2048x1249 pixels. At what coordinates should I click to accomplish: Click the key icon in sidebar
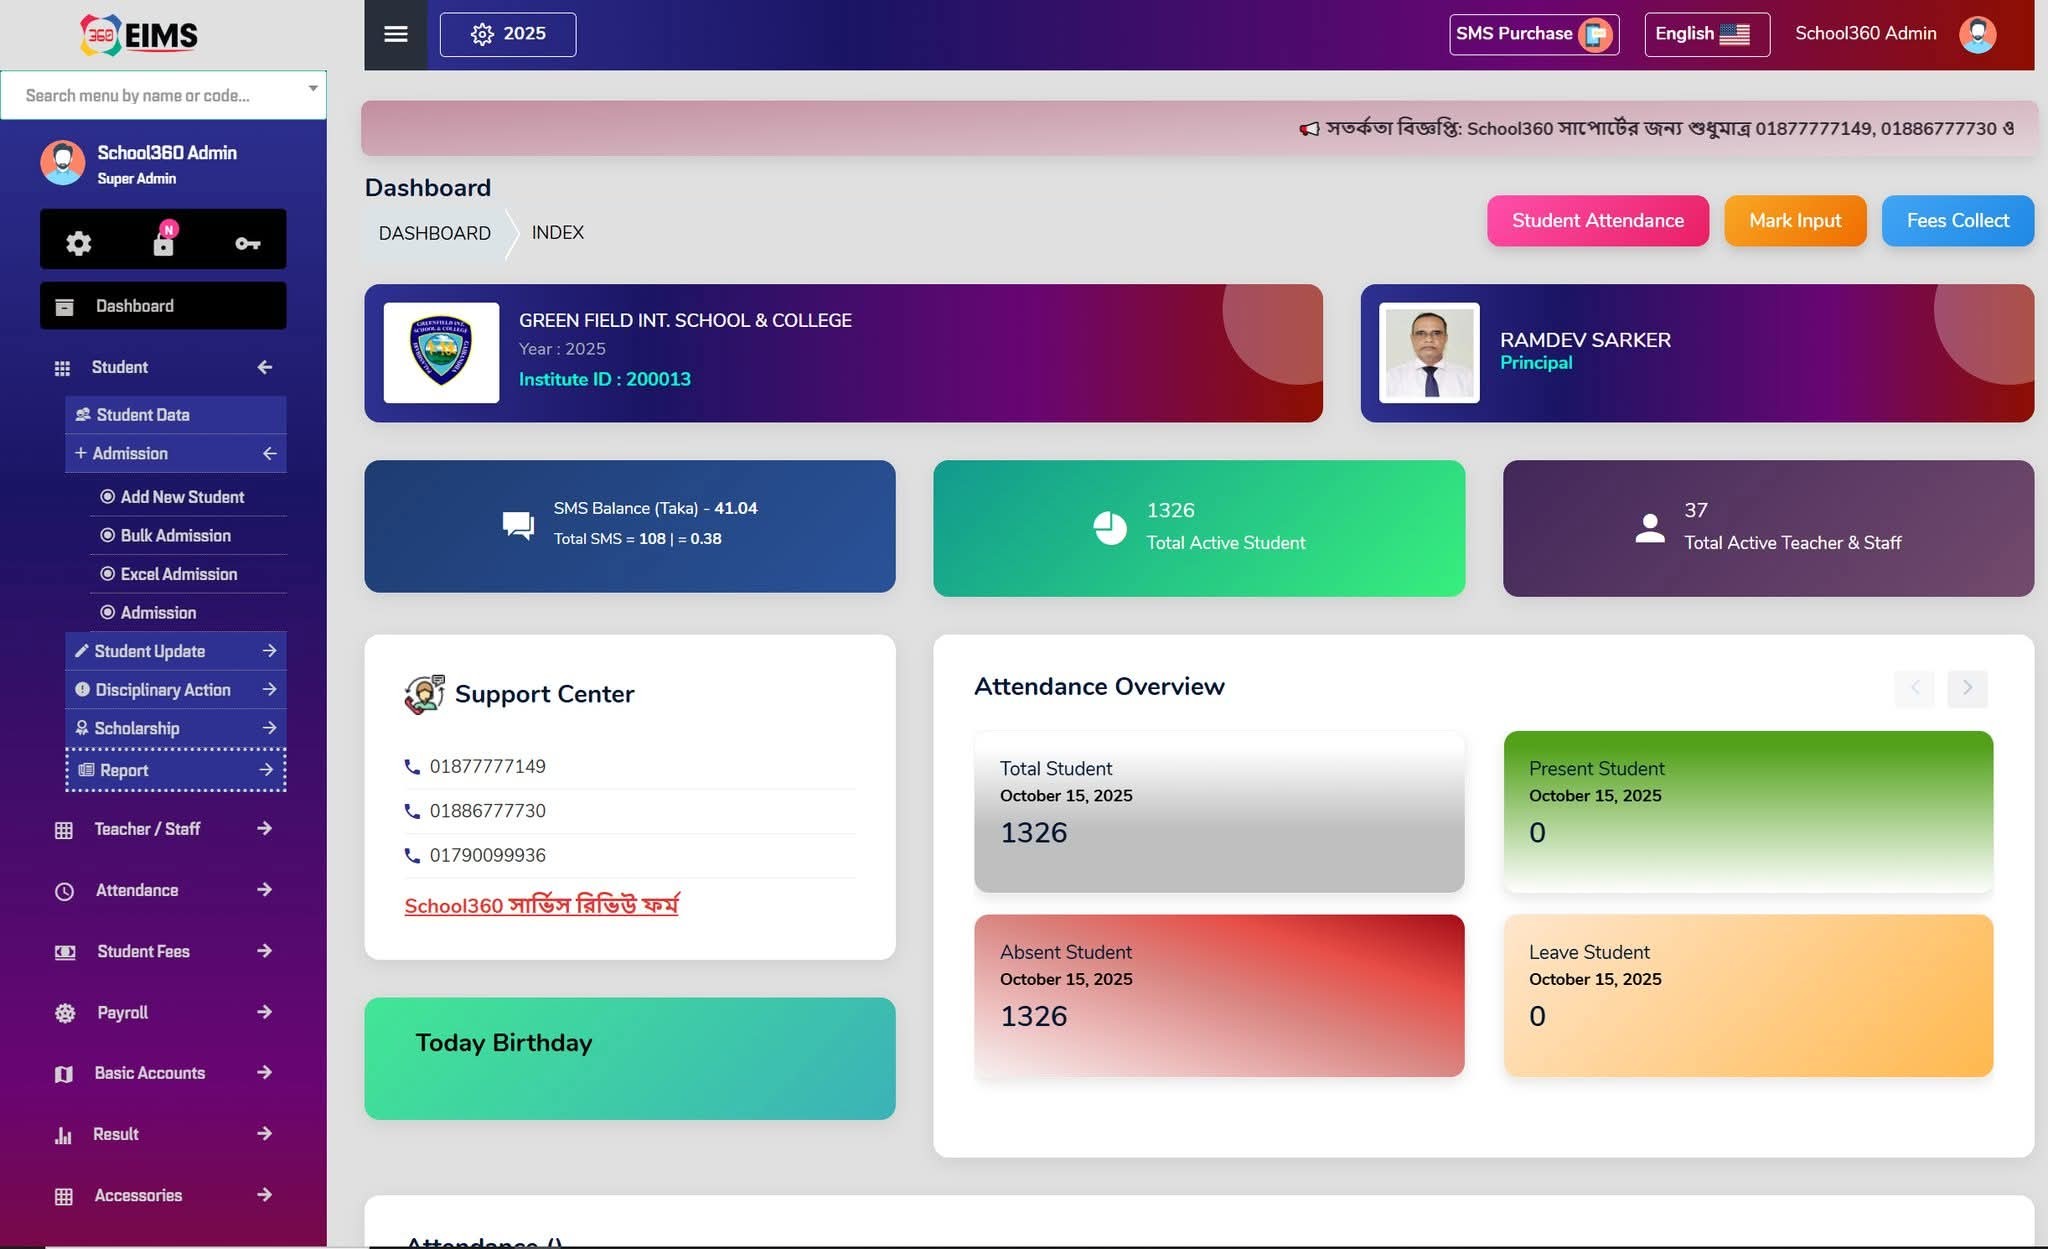(x=247, y=243)
